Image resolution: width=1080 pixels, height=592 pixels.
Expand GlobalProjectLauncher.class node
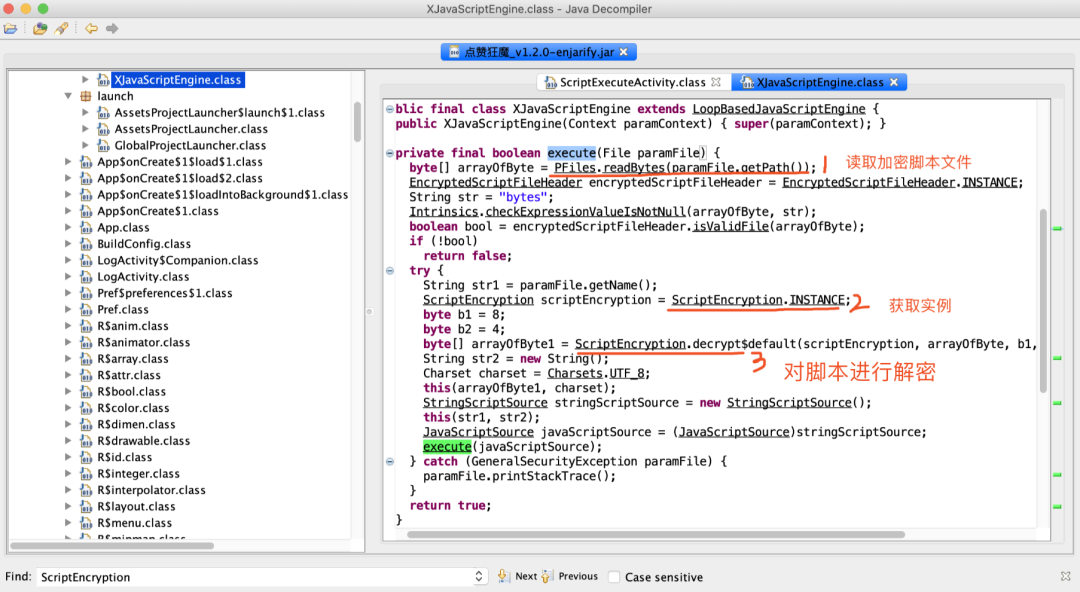coord(85,145)
